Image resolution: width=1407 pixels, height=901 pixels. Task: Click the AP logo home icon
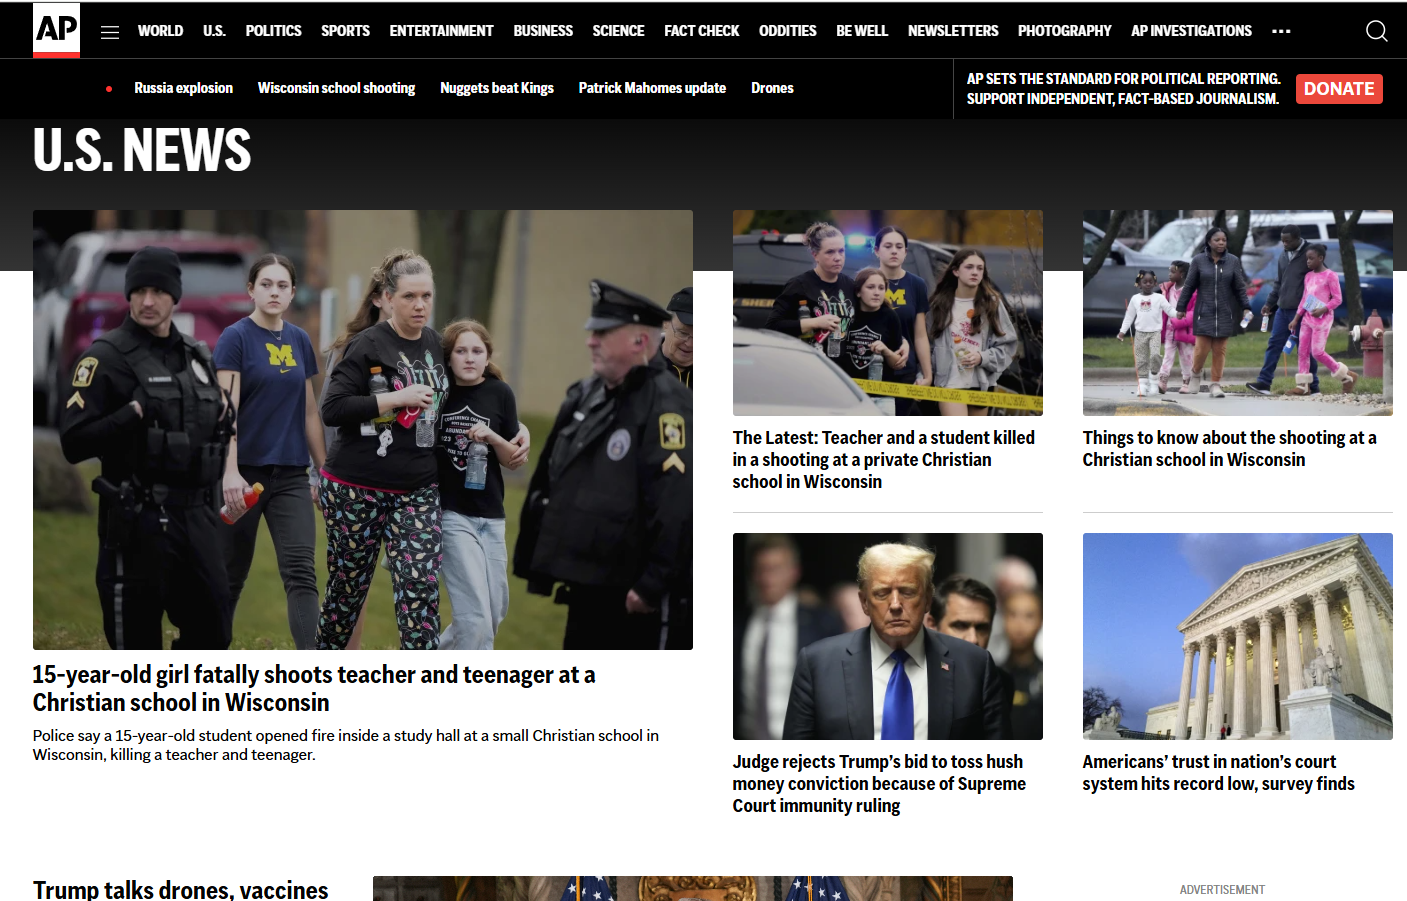click(56, 29)
